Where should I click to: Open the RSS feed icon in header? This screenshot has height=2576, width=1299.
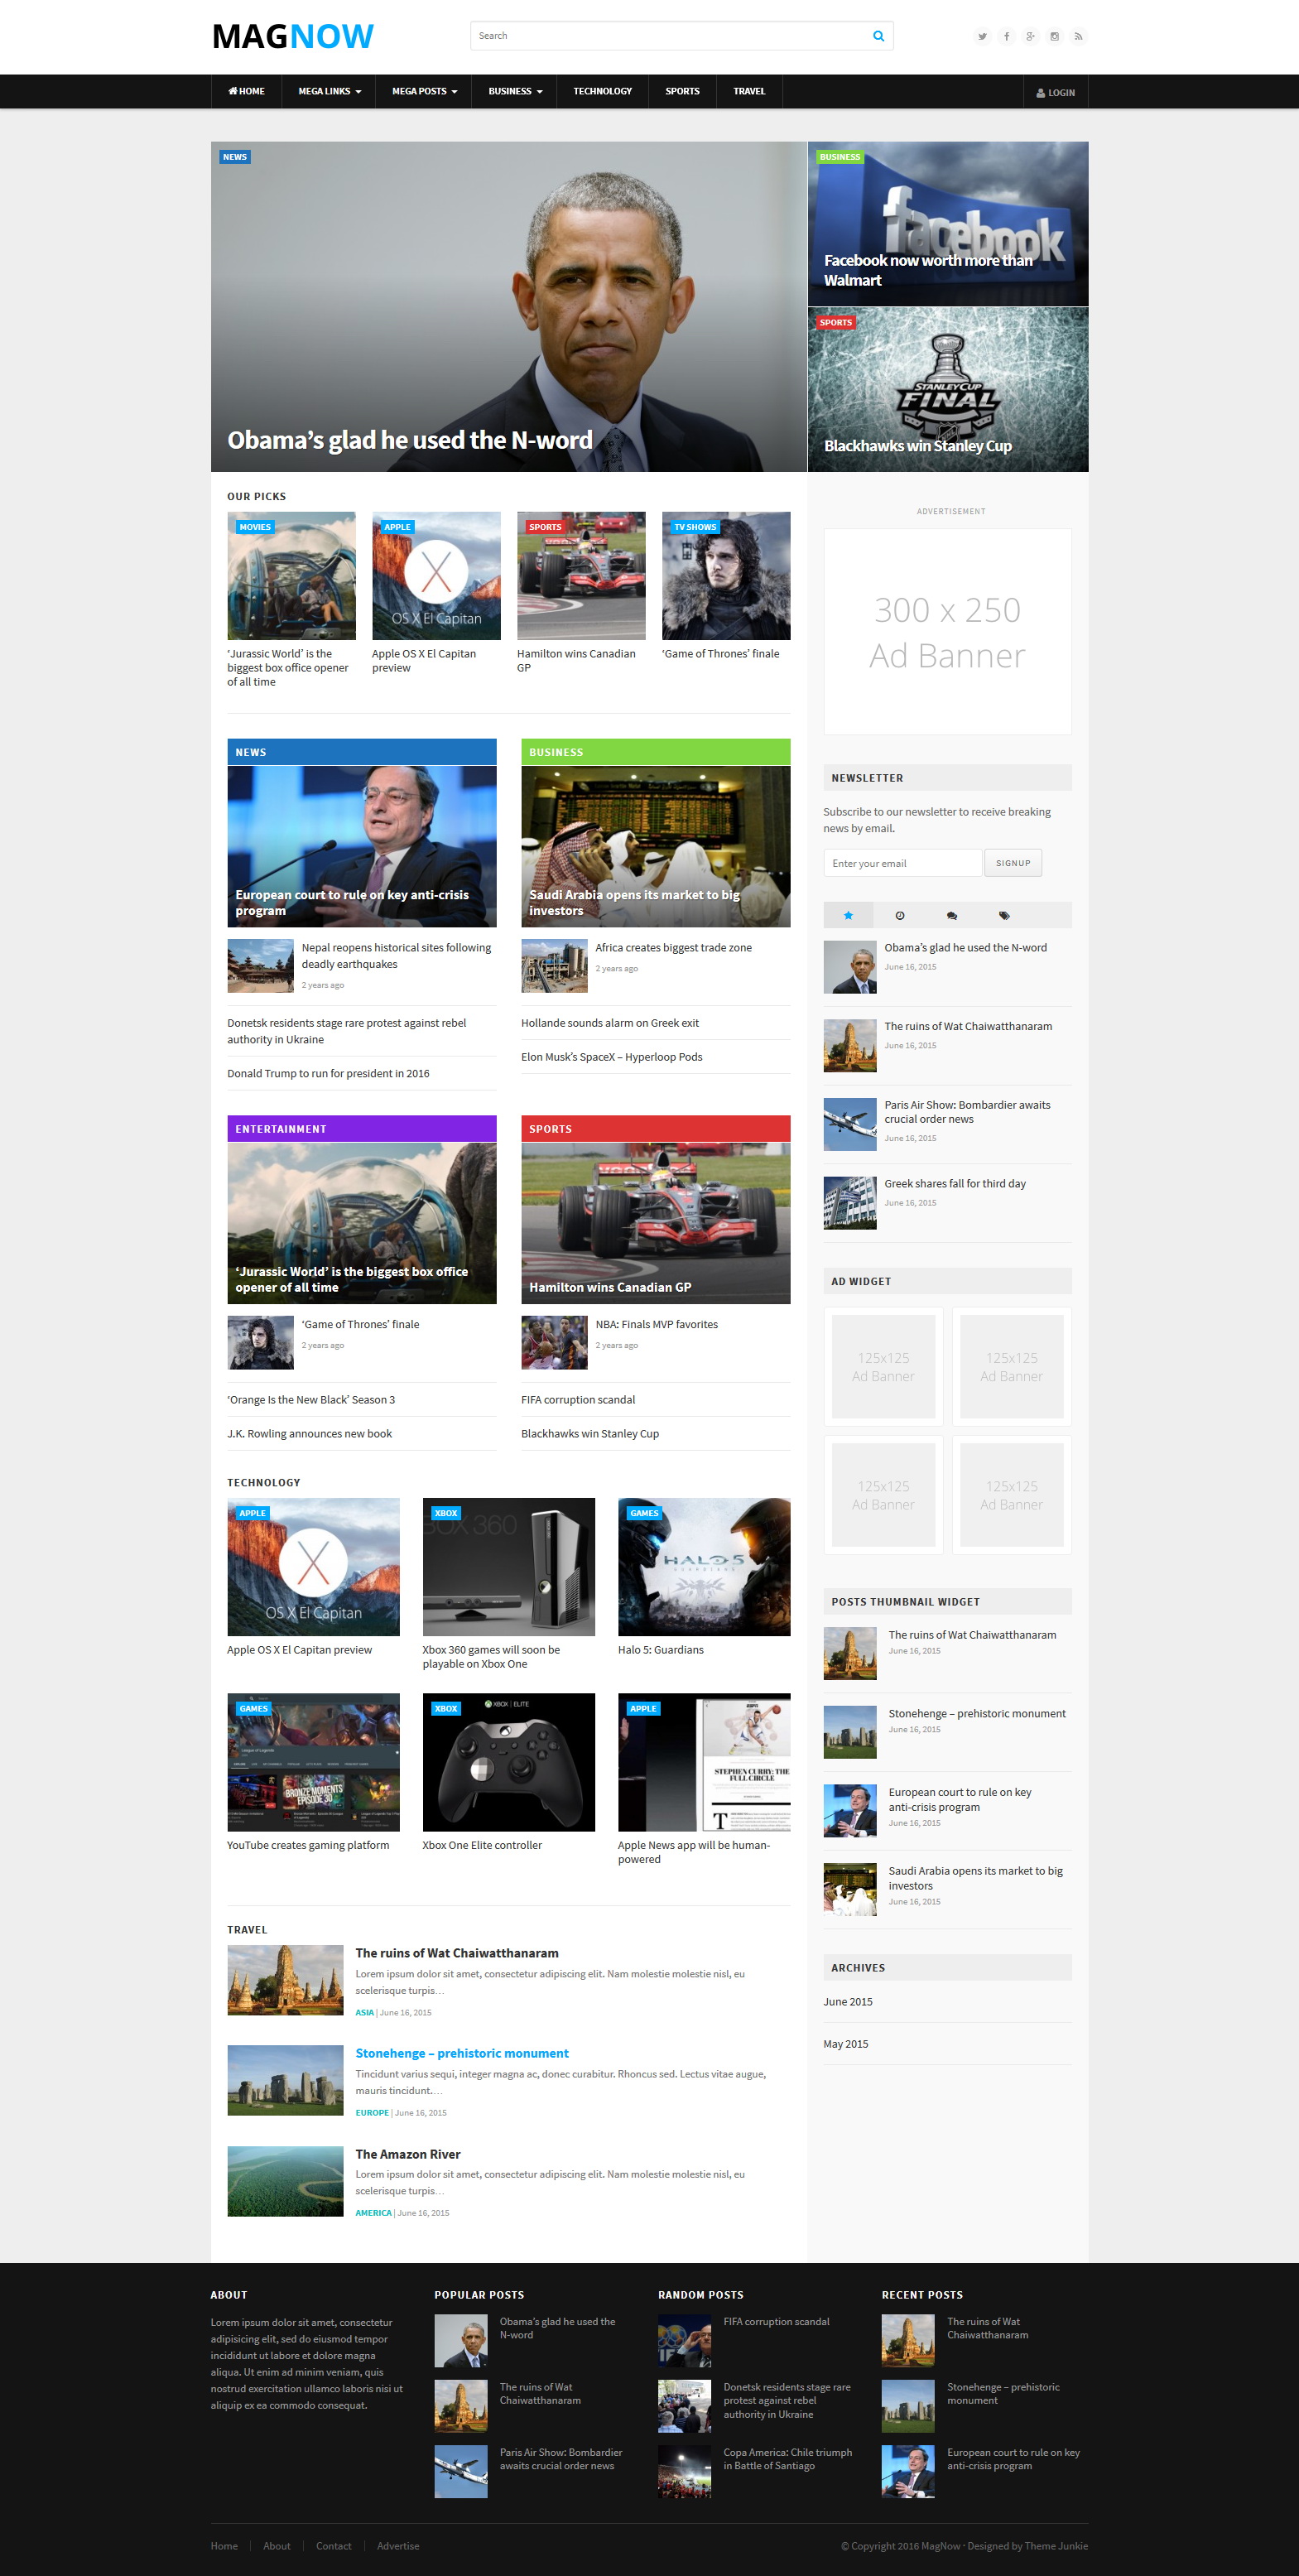pyautogui.click(x=1078, y=36)
